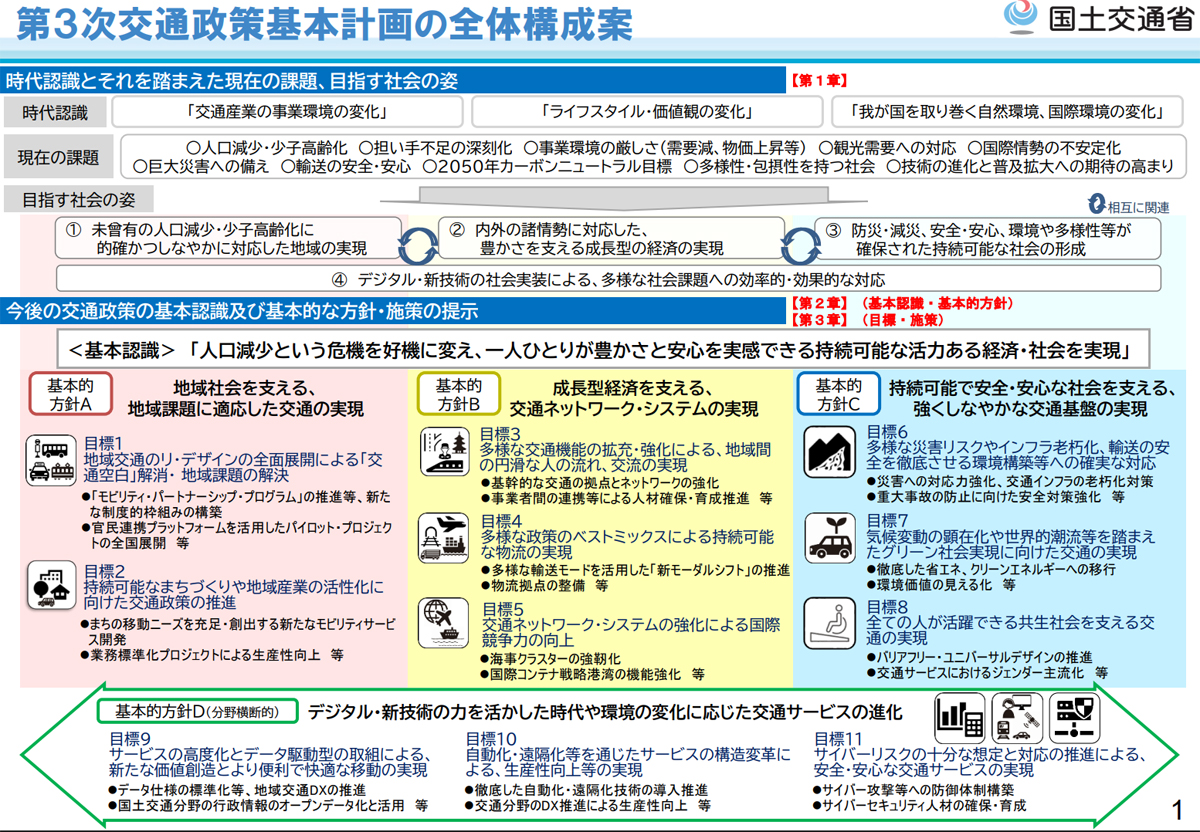
Task: Select the globe icon beside 目標5
Action: (443, 618)
